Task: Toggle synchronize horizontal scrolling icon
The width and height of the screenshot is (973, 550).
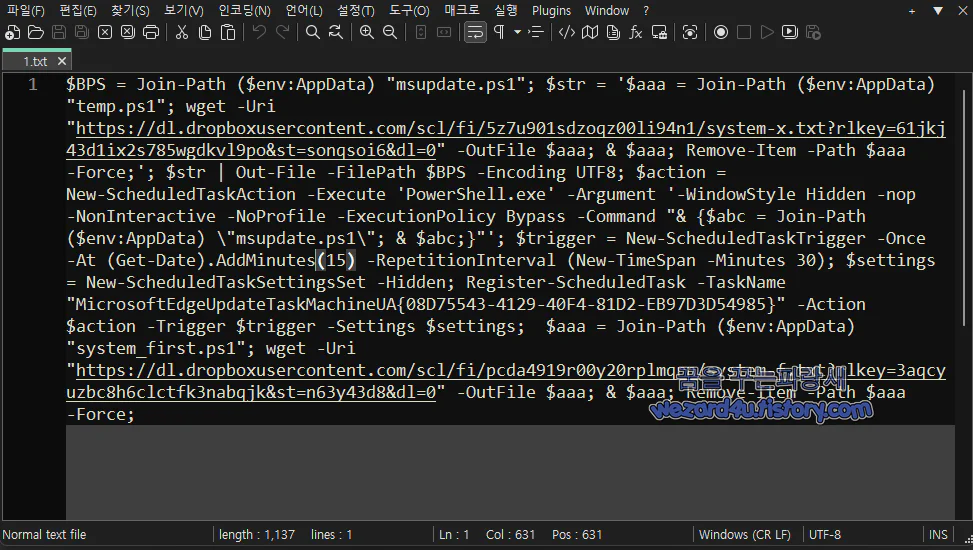Action: 444,32
